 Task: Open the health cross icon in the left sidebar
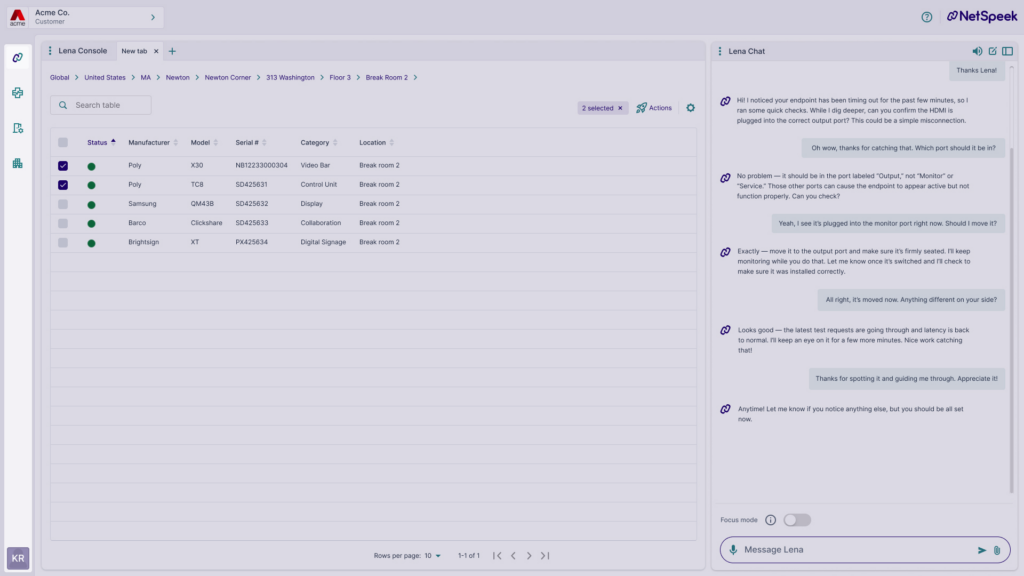pos(18,93)
